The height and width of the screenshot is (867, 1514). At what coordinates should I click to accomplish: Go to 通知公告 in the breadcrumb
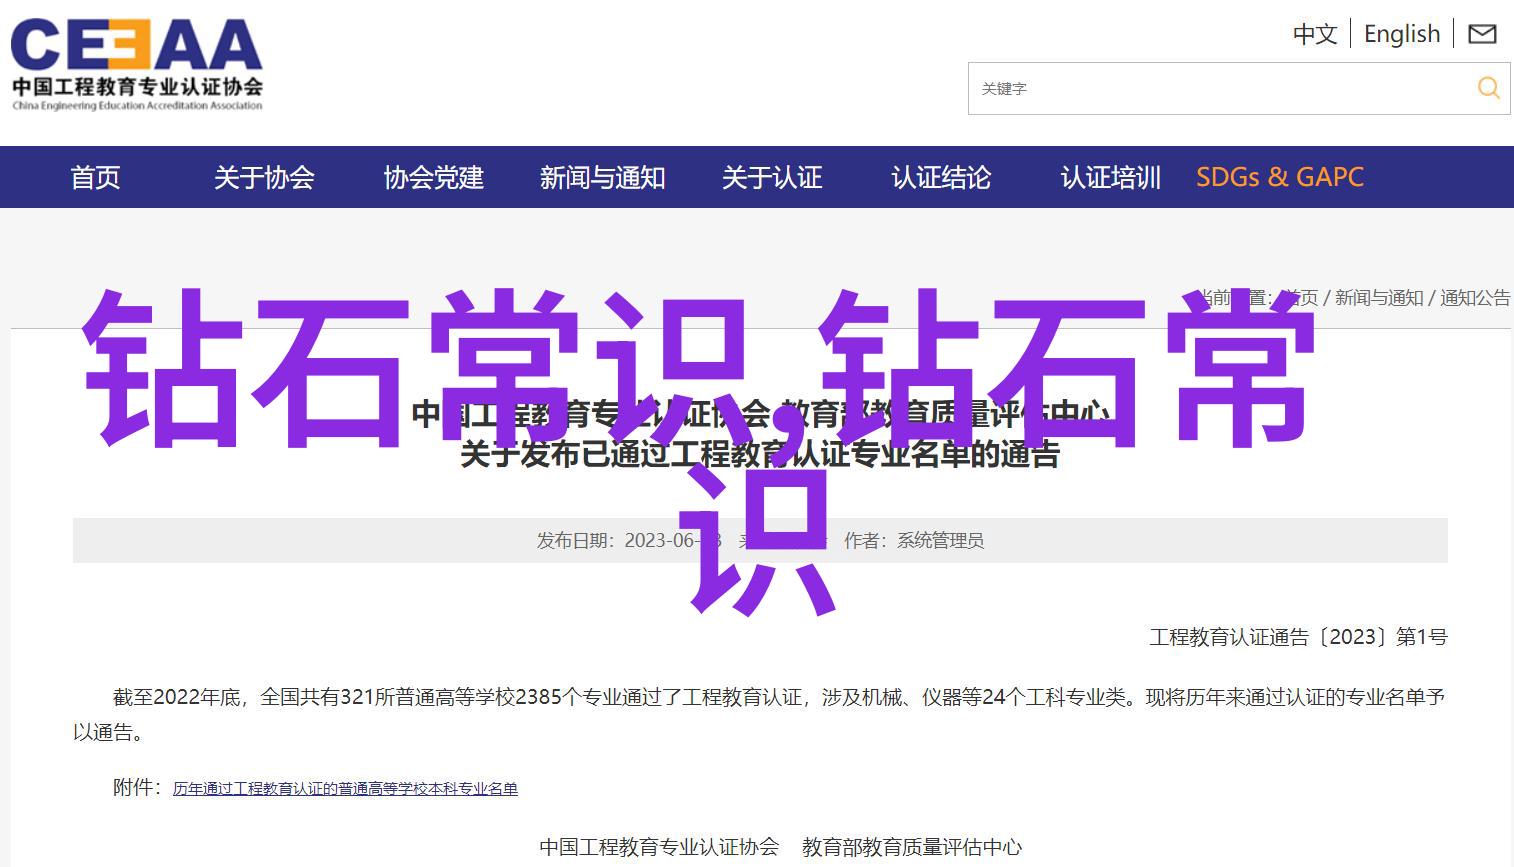tap(1475, 298)
